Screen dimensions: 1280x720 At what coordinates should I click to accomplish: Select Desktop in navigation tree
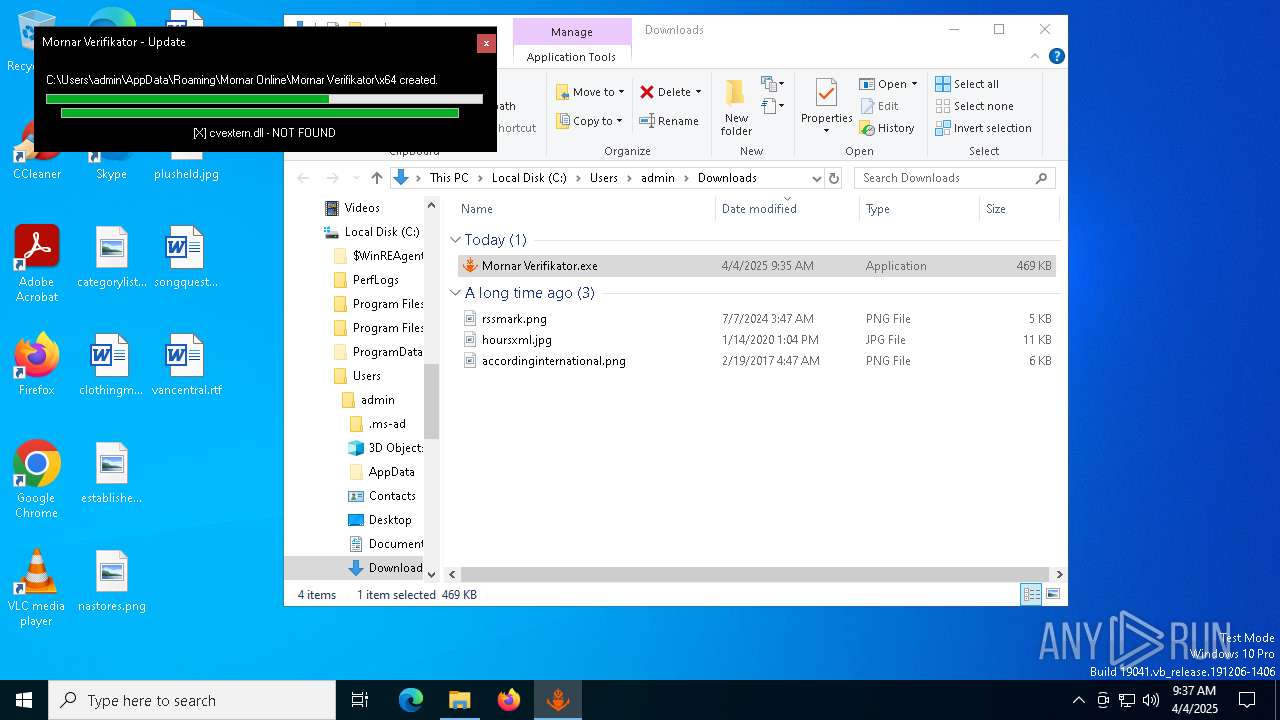coord(389,520)
